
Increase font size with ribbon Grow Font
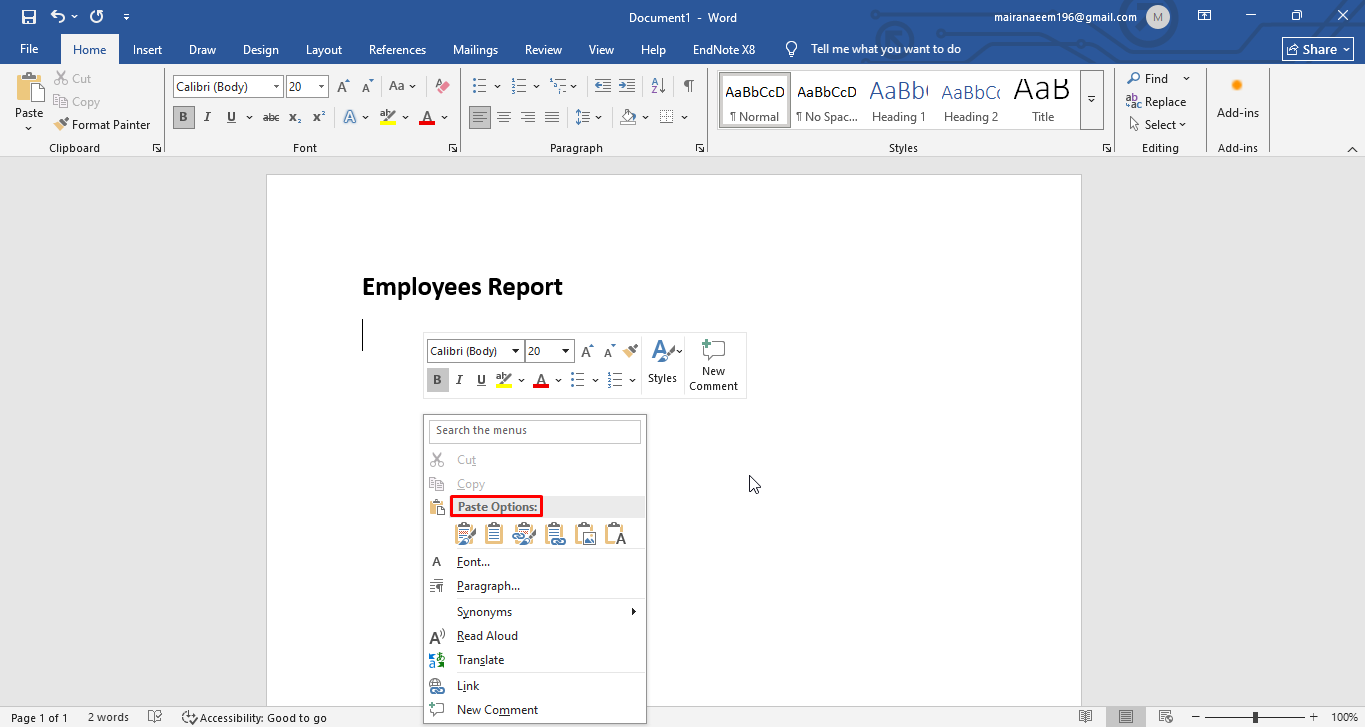coord(344,87)
